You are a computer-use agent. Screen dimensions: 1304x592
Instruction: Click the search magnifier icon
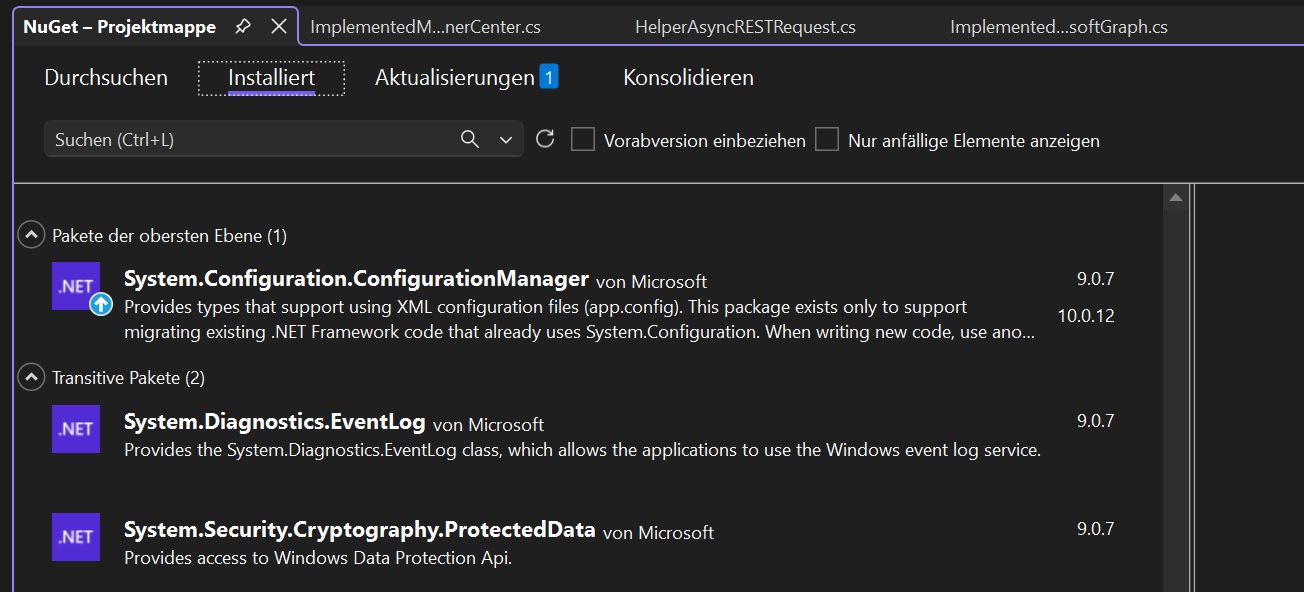[x=470, y=139]
